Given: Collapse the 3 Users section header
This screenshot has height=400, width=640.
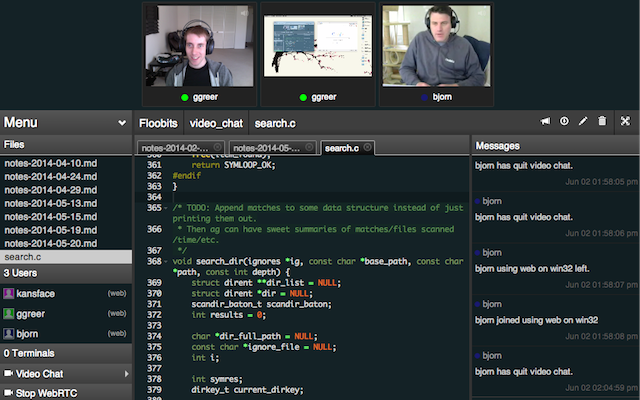Looking at the screenshot, I should pos(66,273).
